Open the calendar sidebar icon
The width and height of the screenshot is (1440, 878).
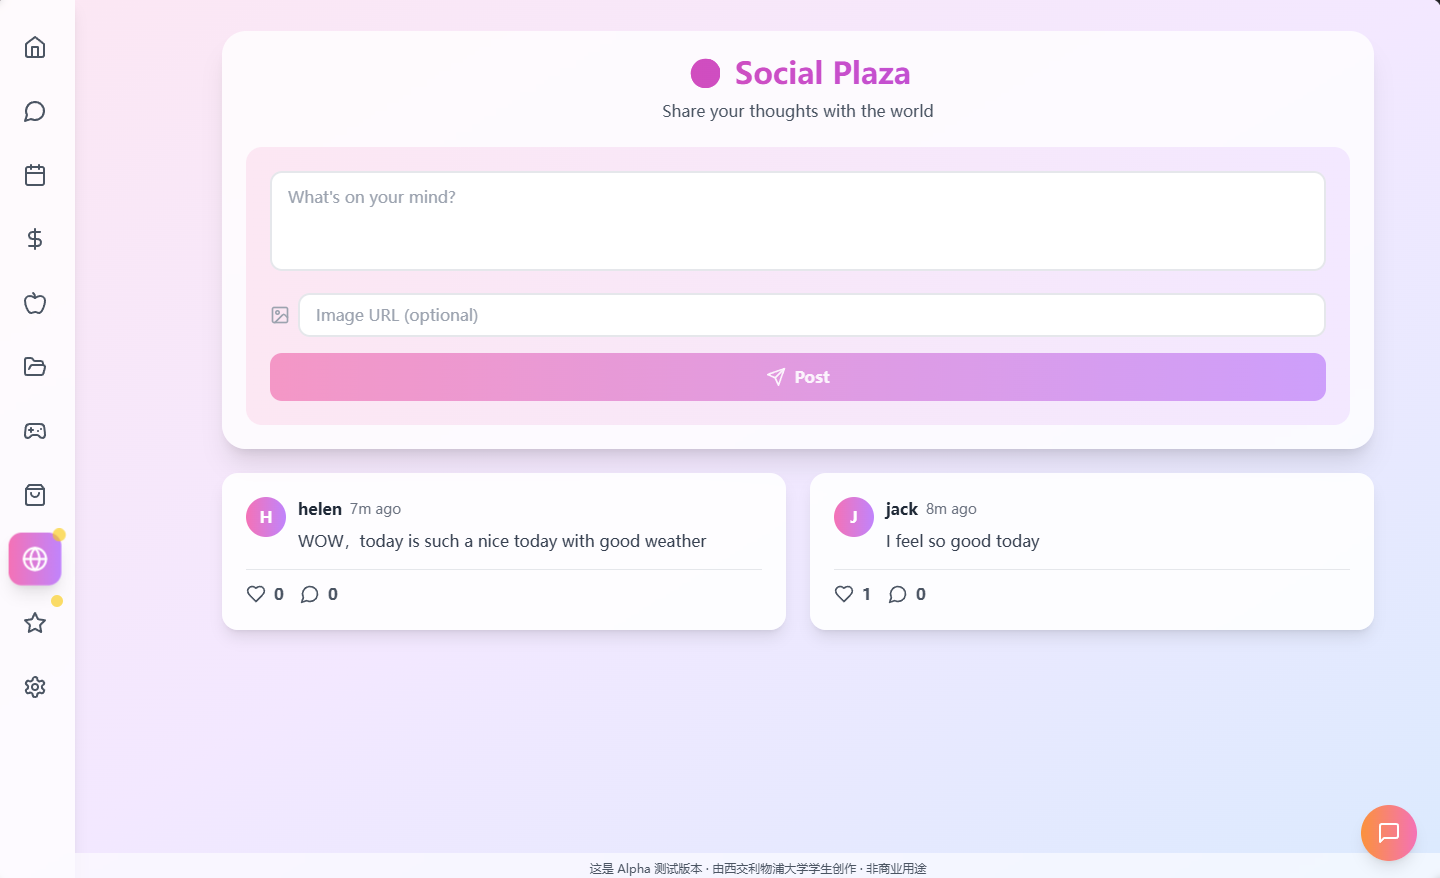coord(35,175)
